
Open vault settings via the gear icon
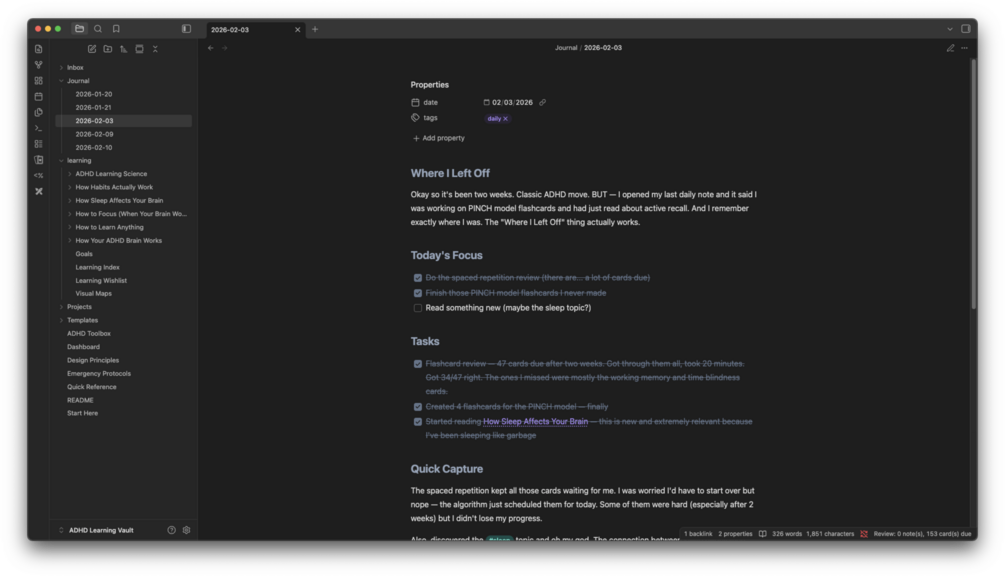(187, 530)
